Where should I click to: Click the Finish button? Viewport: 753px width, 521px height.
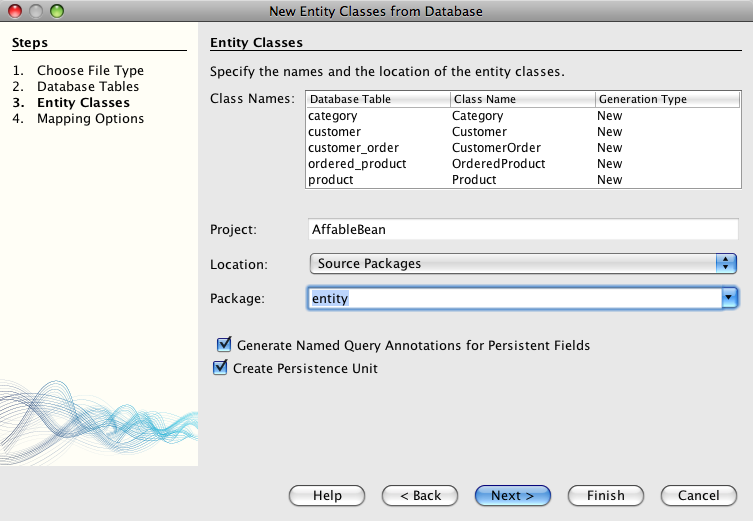pyautogui.click(x=605, y=495)
